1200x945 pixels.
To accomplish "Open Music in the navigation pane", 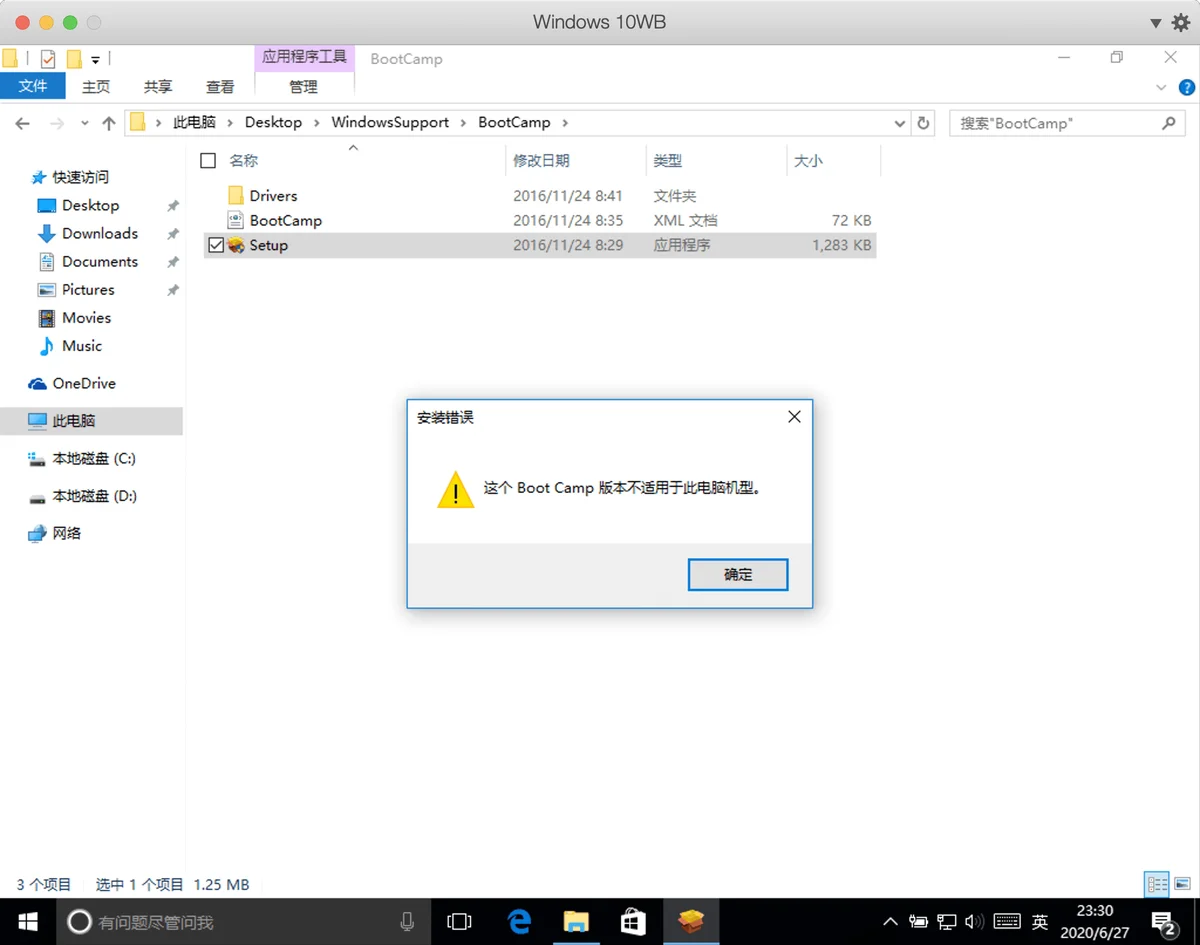I will [x=82, y=345].
